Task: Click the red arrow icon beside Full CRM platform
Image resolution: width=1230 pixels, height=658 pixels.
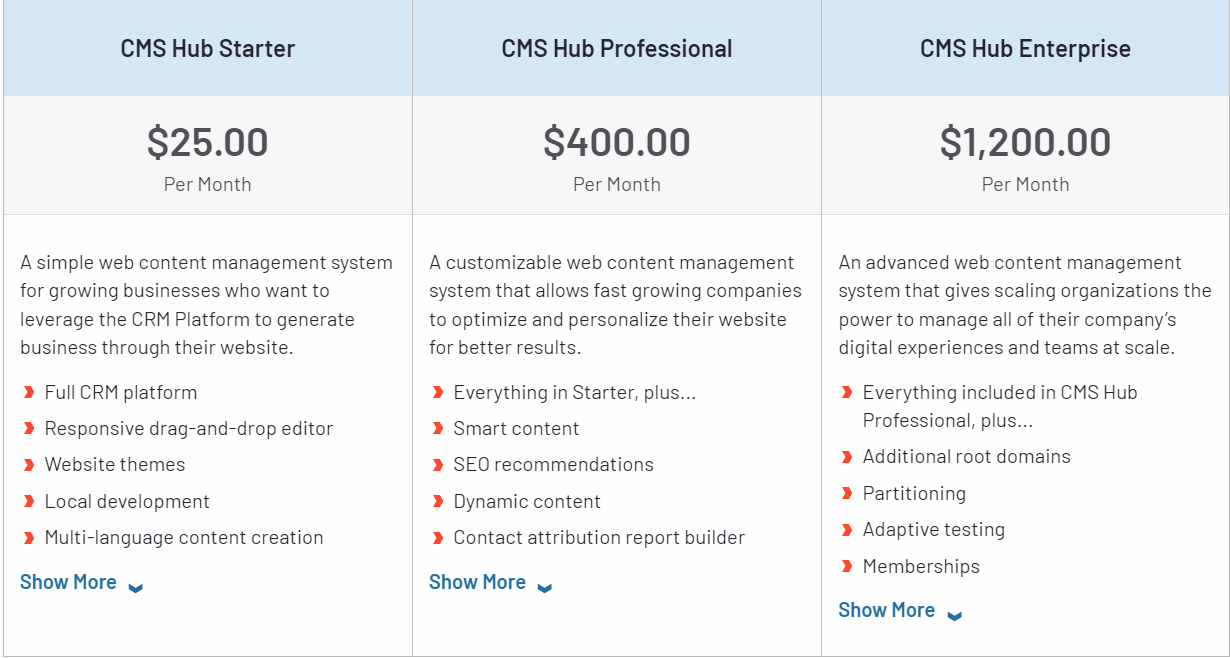Action: tap(31, 392)
